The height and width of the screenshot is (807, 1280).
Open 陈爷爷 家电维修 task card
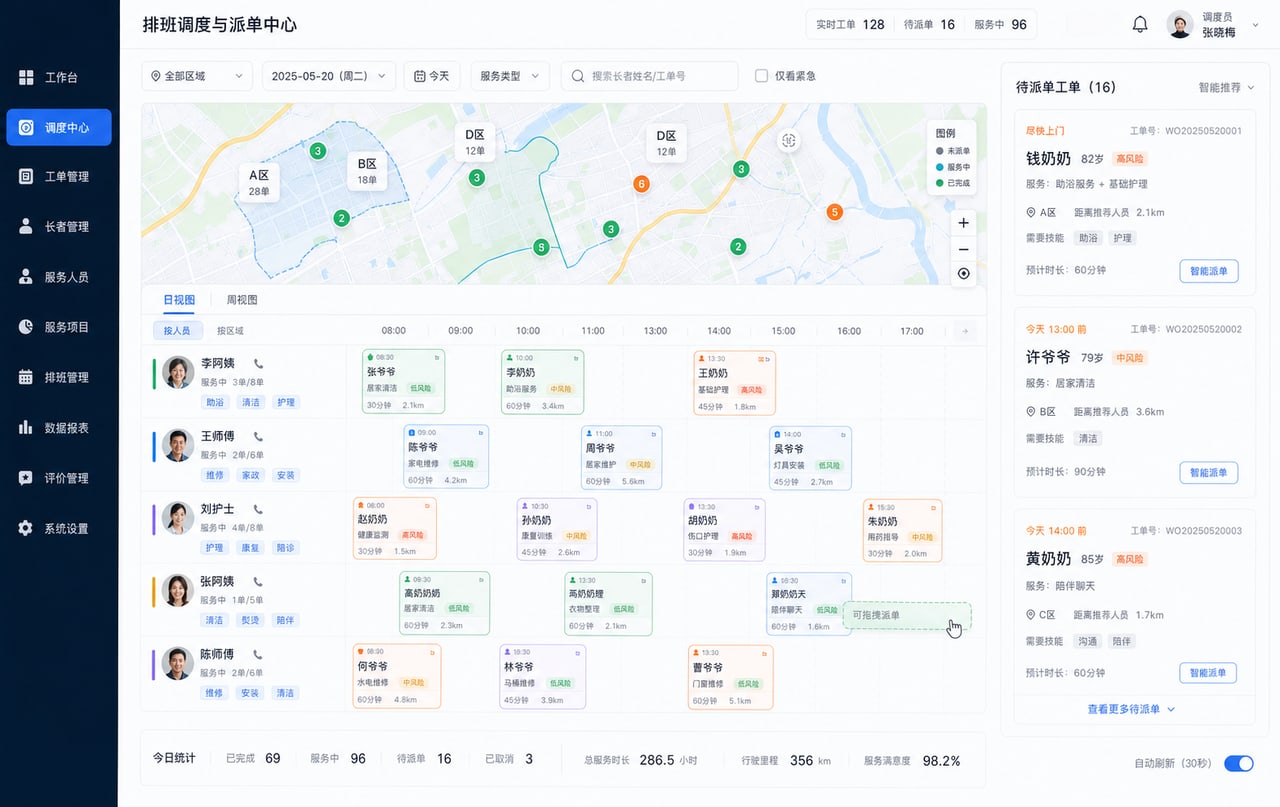(446, 457)
